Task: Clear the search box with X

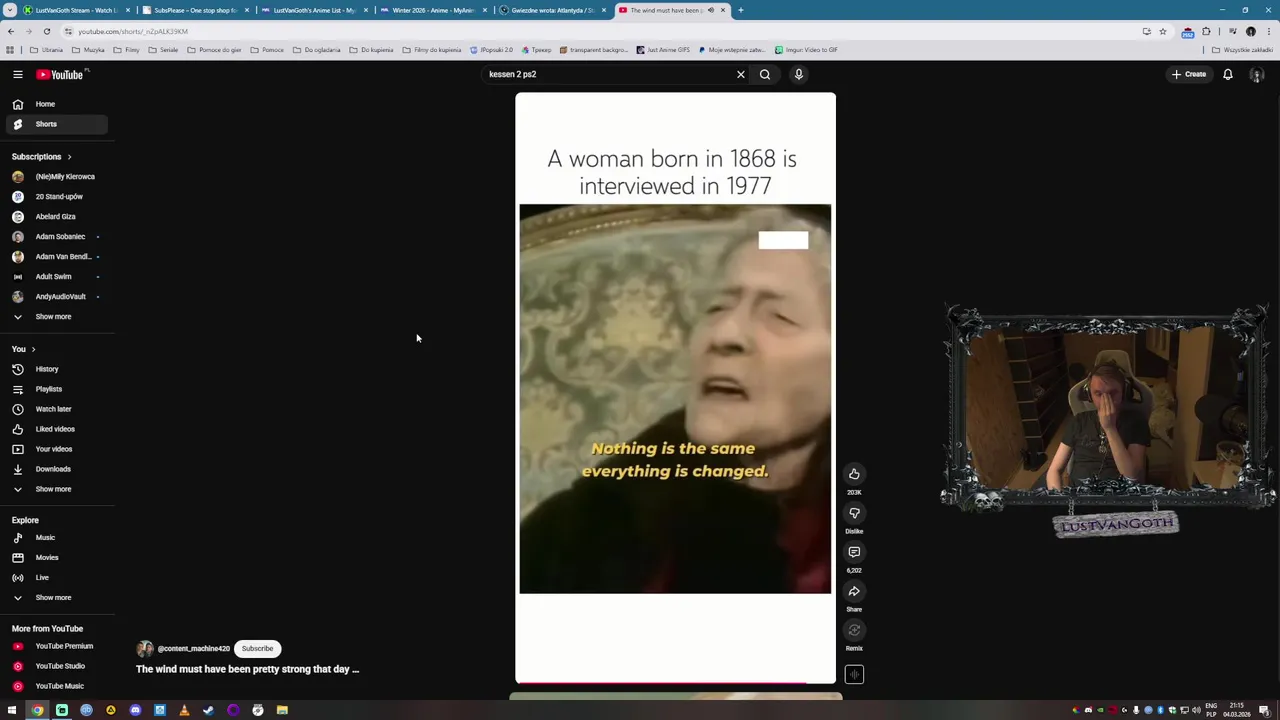Action: pyautogui.click(x=741, y=74)
